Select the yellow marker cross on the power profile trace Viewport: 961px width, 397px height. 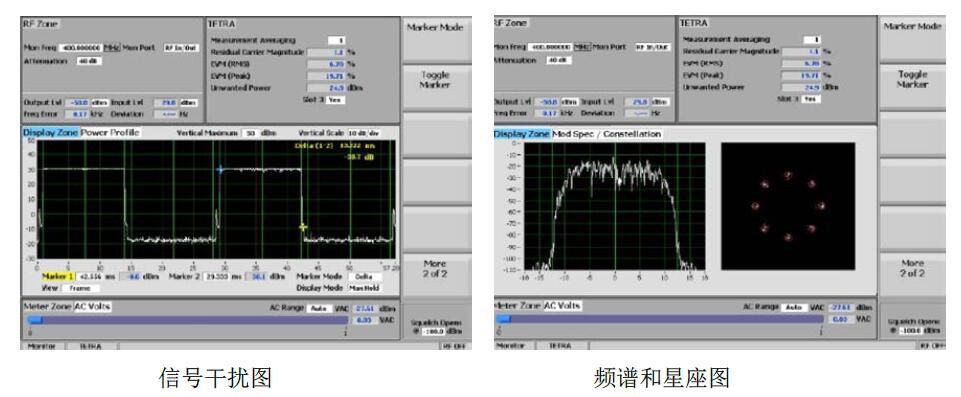pos(303,227)
